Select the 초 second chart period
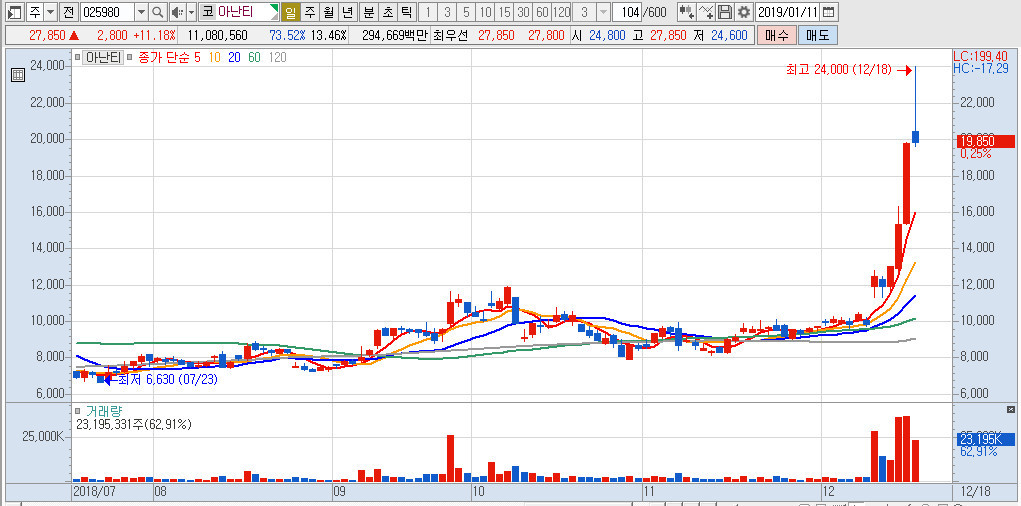 pos(387,12)
